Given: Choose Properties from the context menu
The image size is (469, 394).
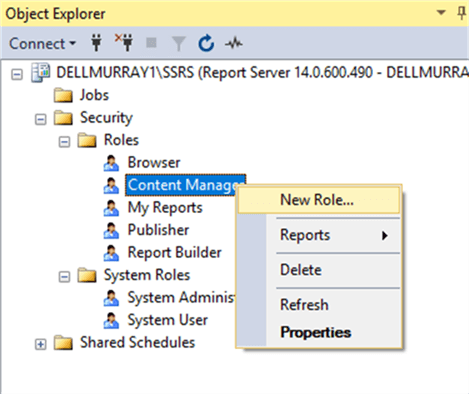Looking at the screenshot, I should [319, 332].
